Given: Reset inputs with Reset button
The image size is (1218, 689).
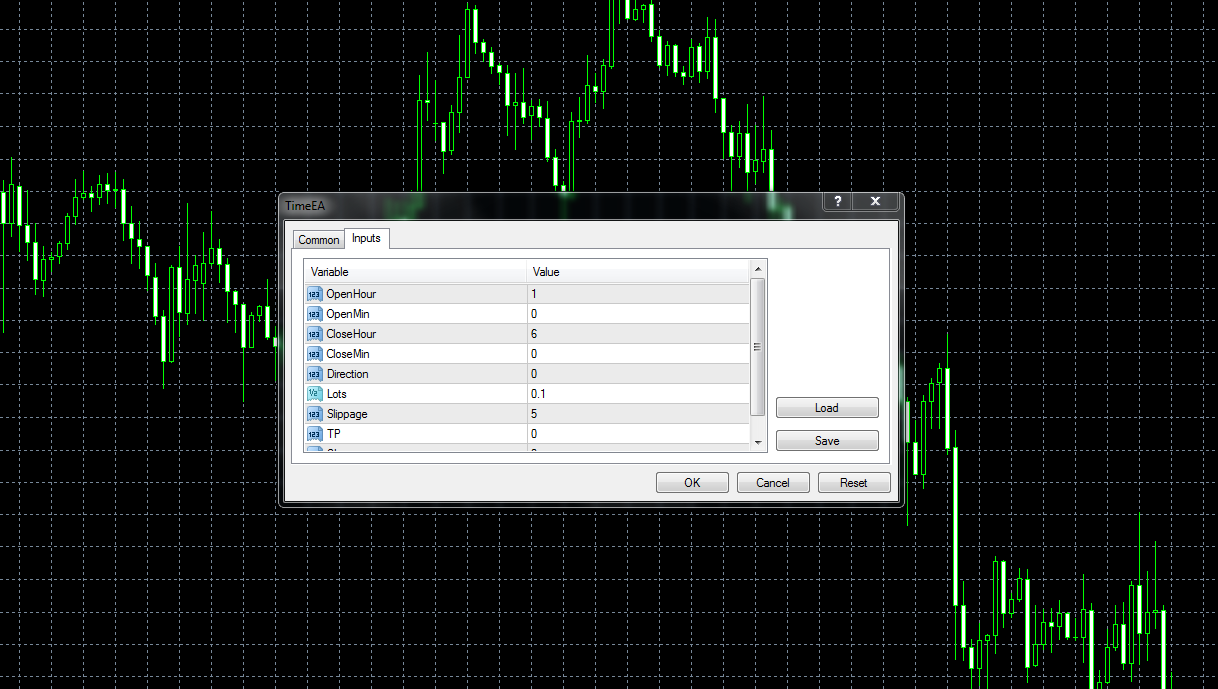Looking at the screenshot, I should (x=854, y=483).
